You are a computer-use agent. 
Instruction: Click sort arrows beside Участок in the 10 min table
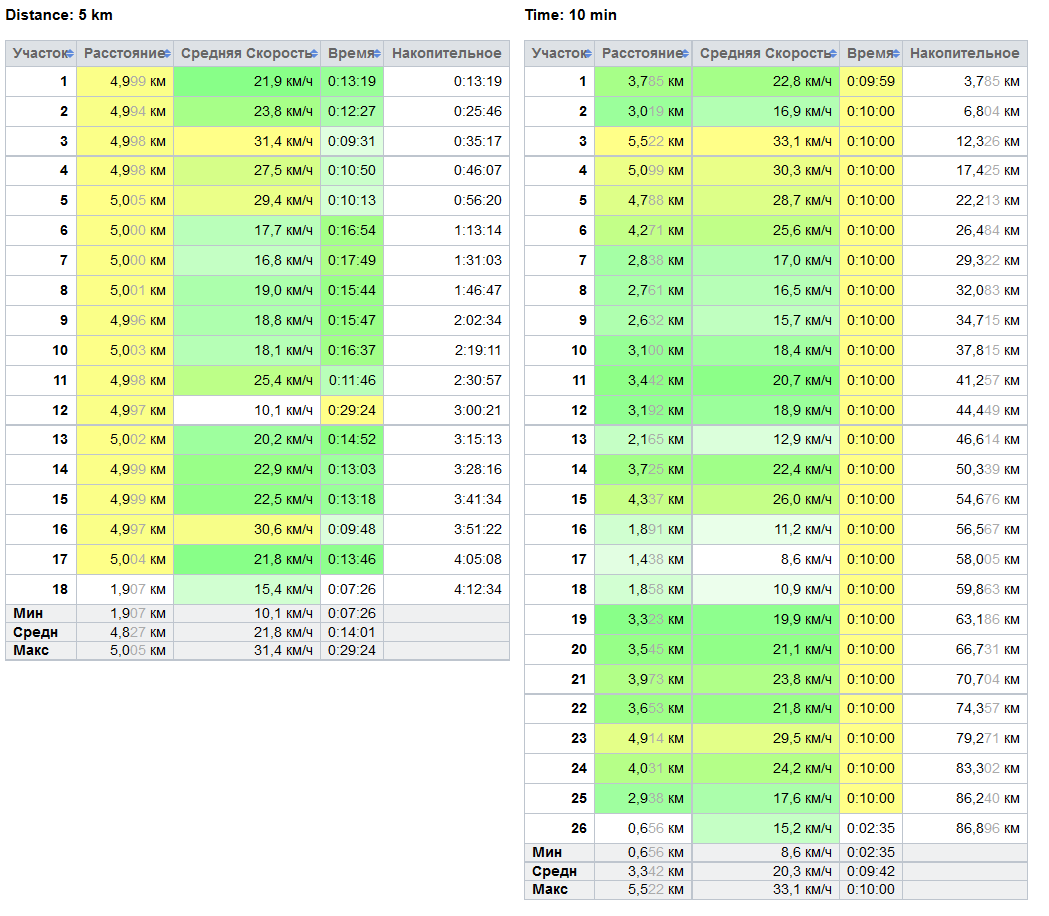[x=589, y=54]
